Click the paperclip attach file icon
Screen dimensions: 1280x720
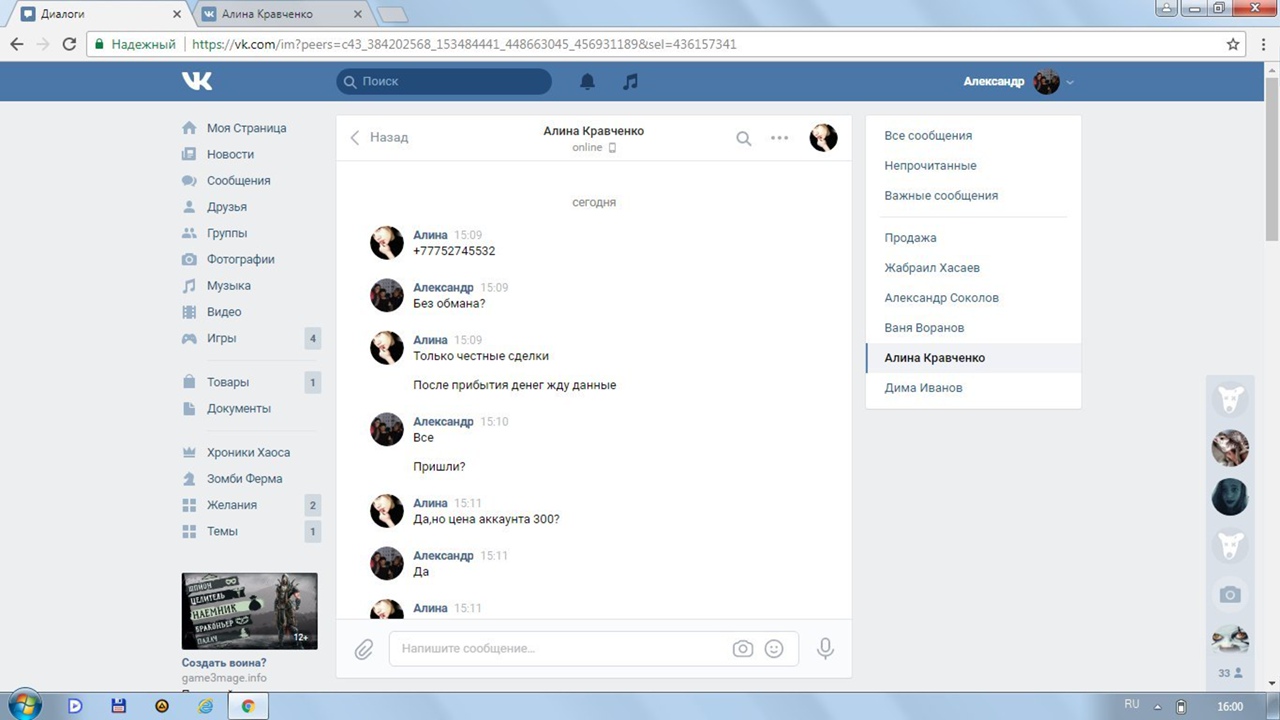(364, 649)
